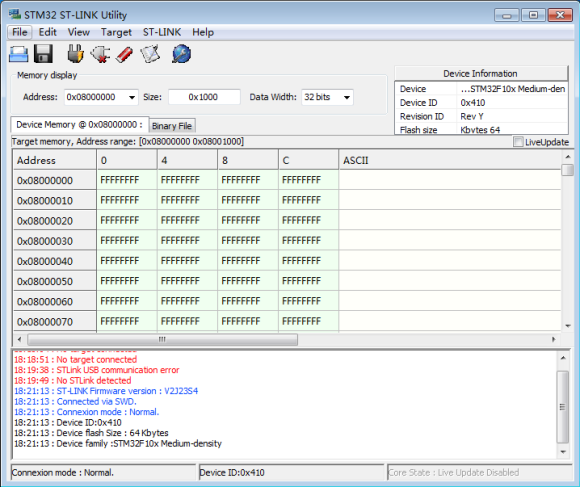Connect to the target plug icon

pos(75,54)
